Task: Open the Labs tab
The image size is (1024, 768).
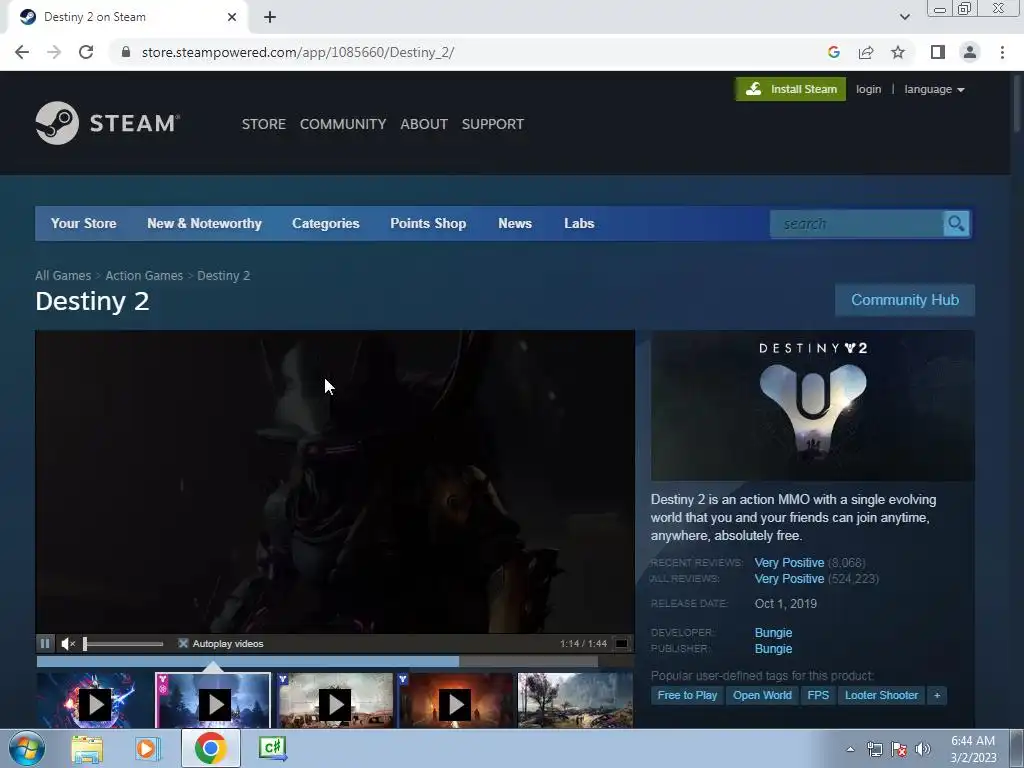Action: pos(579,223)
